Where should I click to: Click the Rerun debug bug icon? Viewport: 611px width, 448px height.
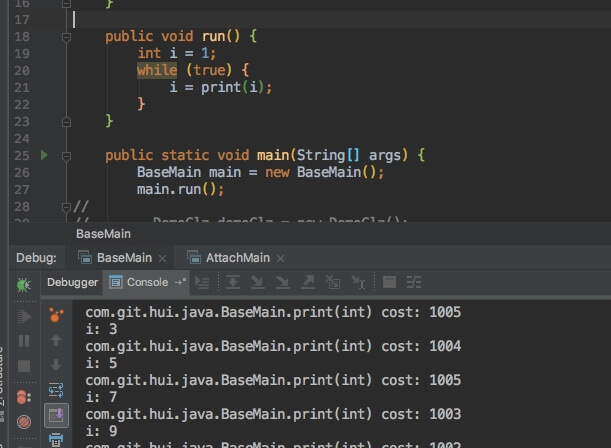coord(23,285)
